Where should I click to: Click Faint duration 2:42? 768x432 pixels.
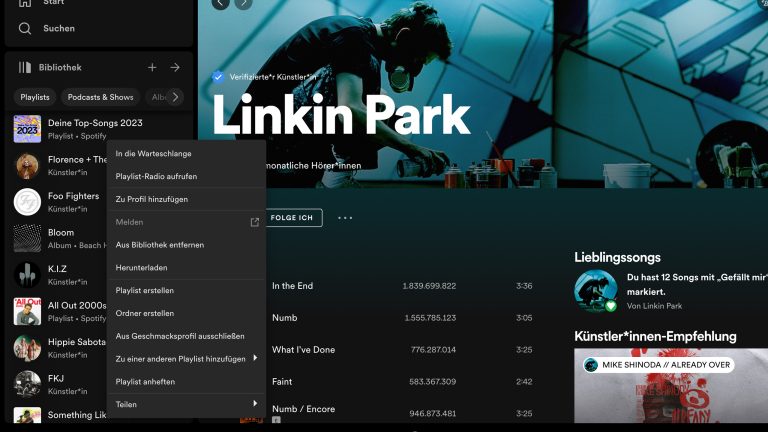coord(524,382)
